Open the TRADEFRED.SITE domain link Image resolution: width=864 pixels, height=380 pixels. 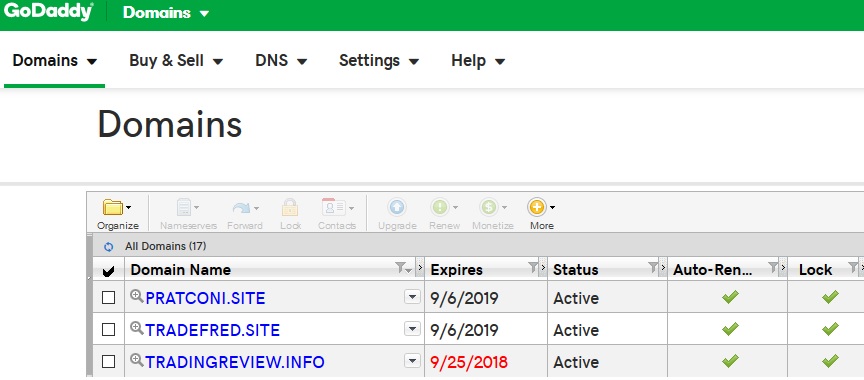coord(213,330)
